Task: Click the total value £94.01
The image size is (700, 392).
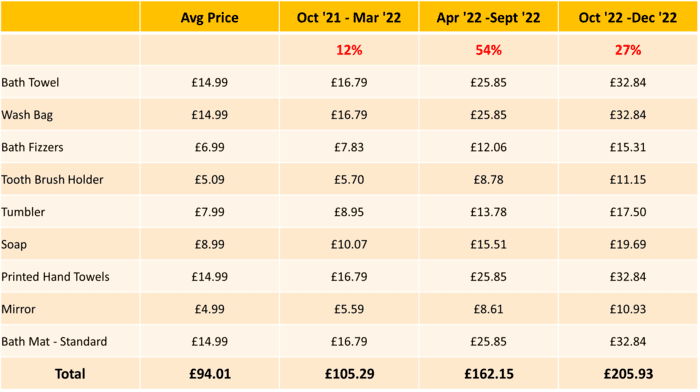Action: tap(210, 374)
